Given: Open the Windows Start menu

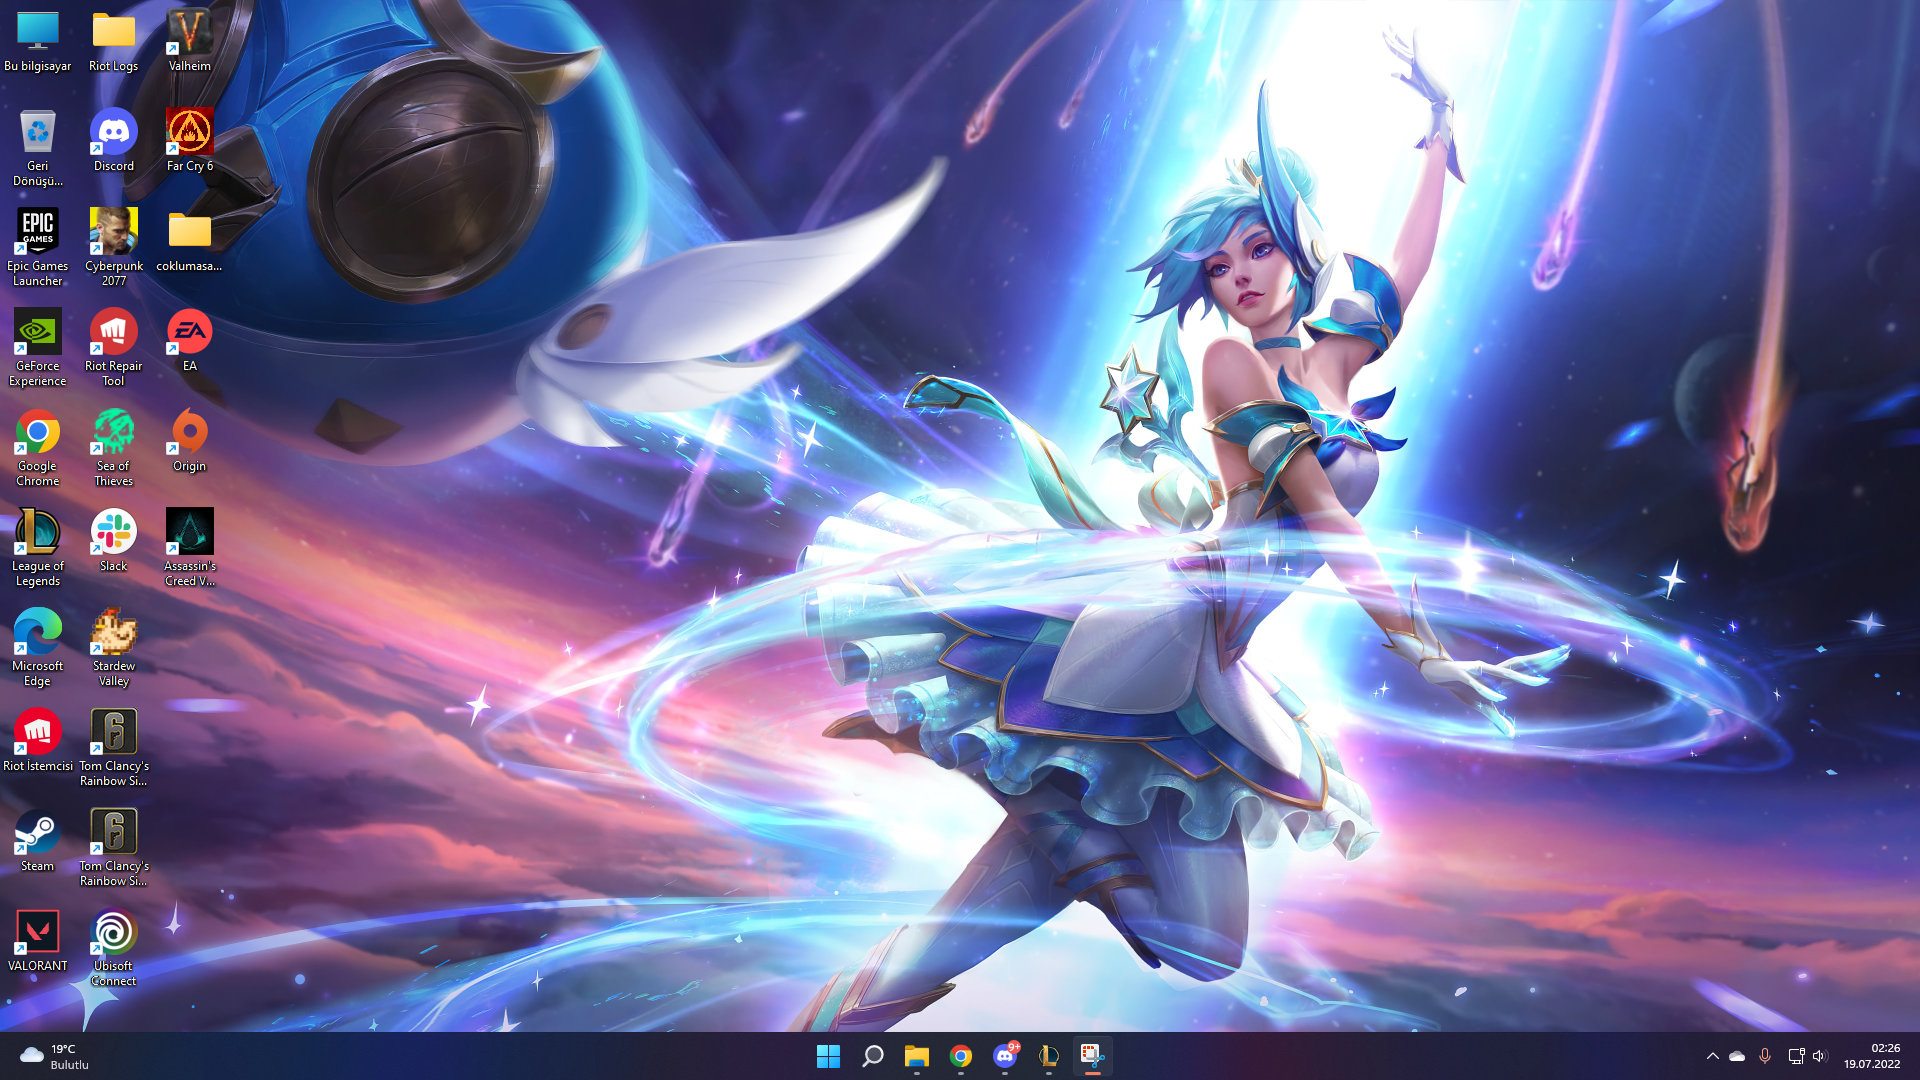Looking at the screenshot, I should point(828,1056).
